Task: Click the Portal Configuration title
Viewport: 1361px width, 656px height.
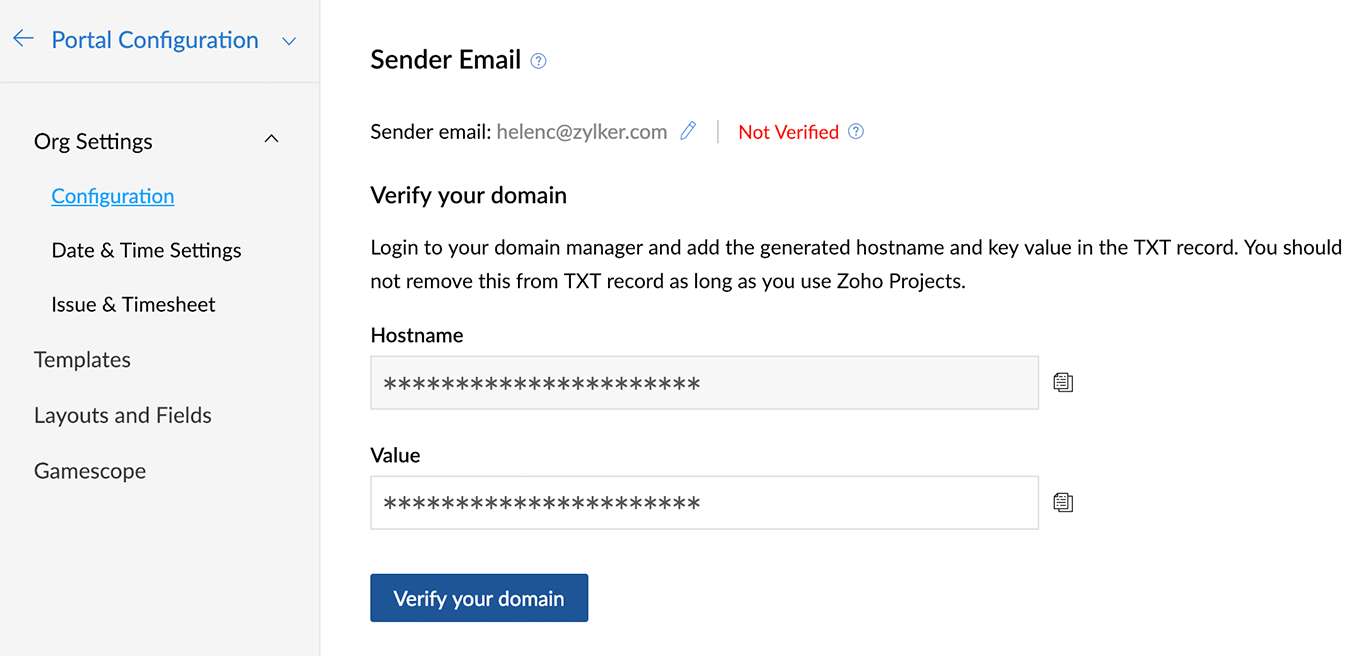Action: pos(155,40)
